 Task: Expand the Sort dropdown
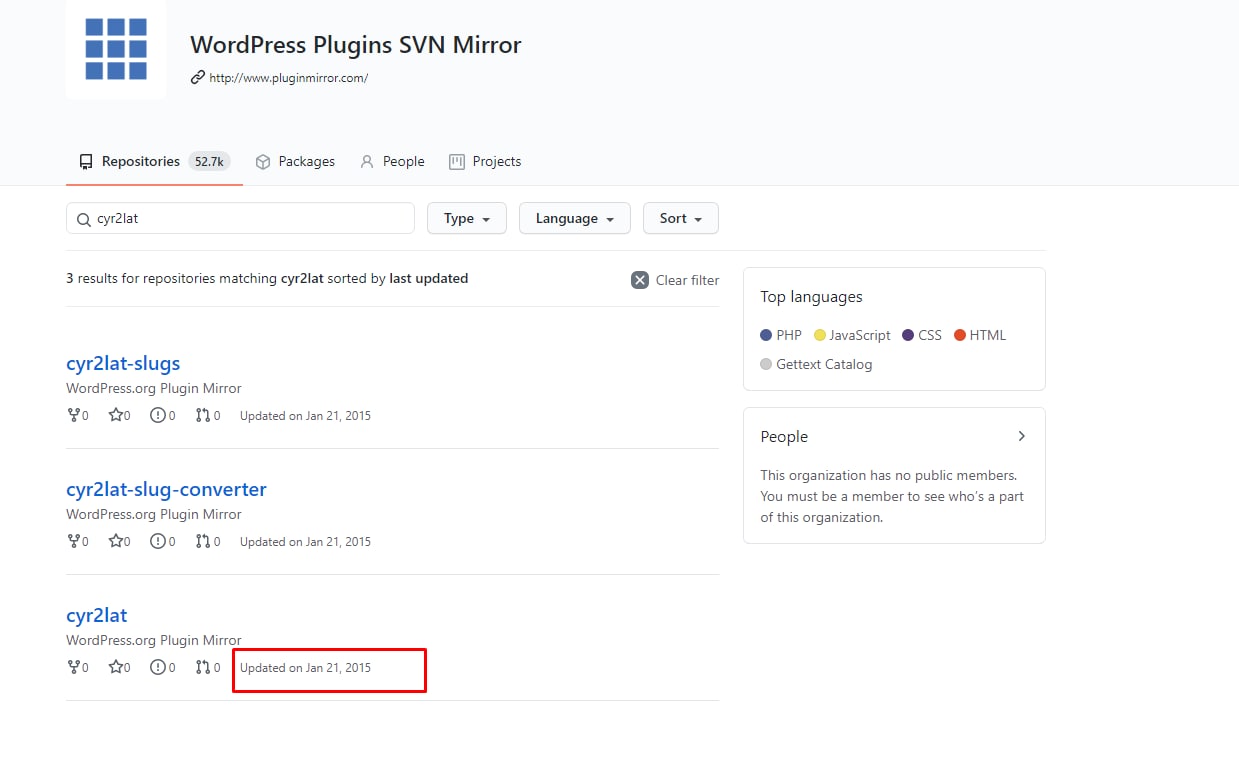point(681,218)
